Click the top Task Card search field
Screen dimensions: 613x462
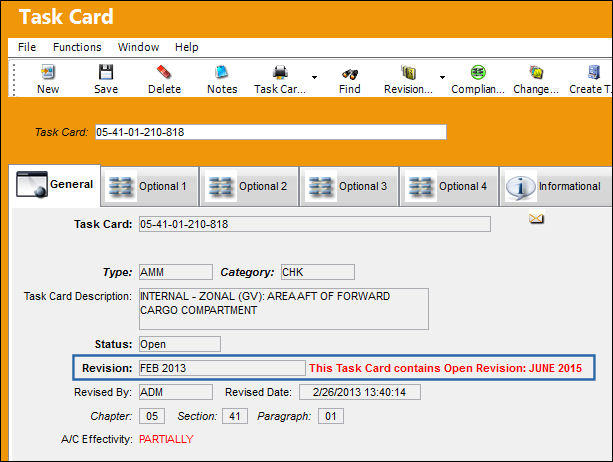tap(271, 132)
